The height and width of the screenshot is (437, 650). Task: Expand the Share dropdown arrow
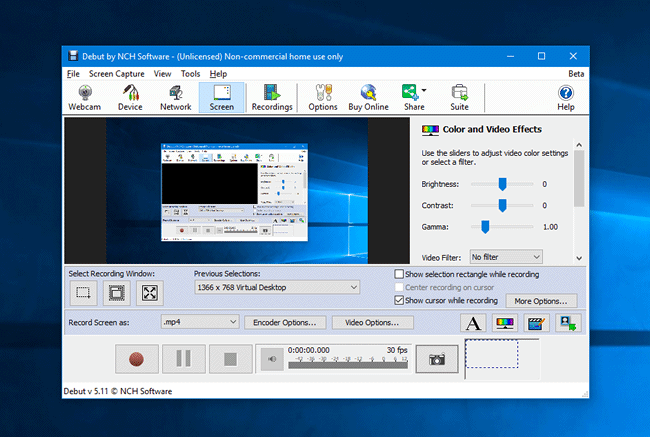pyautogui.click(x=424, y=90)
